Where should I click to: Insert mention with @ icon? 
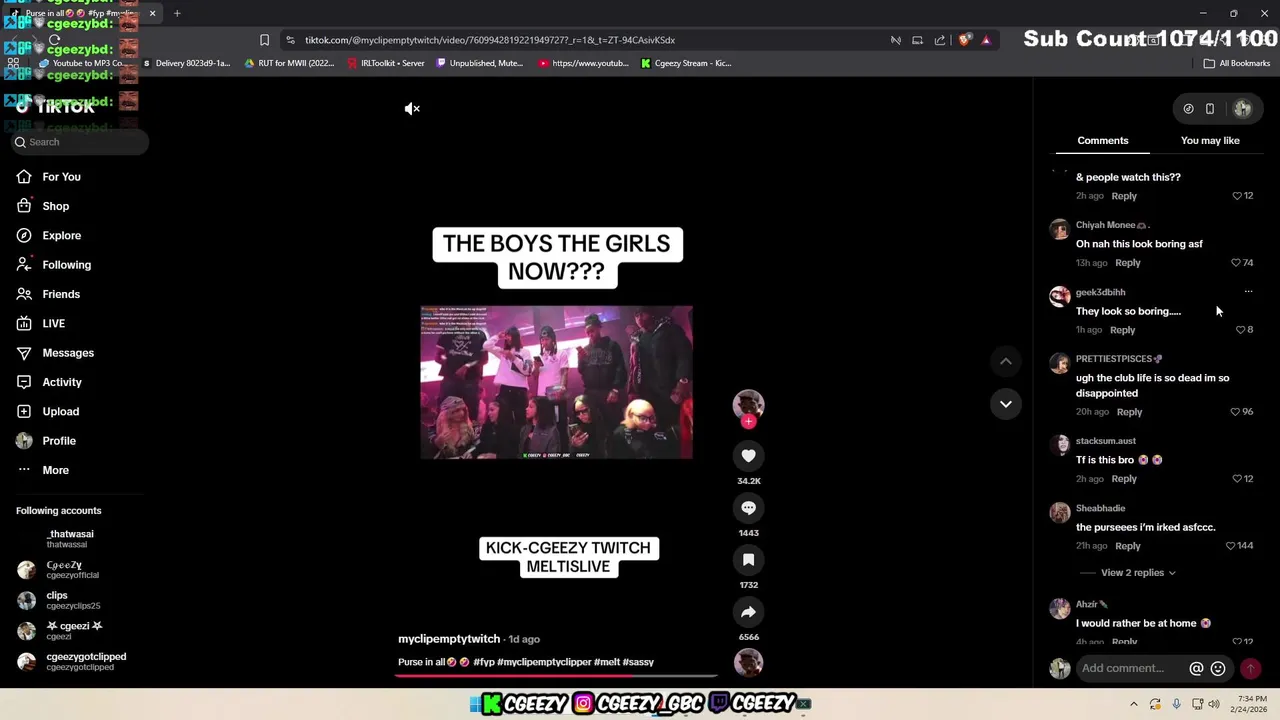point(1196,669)
